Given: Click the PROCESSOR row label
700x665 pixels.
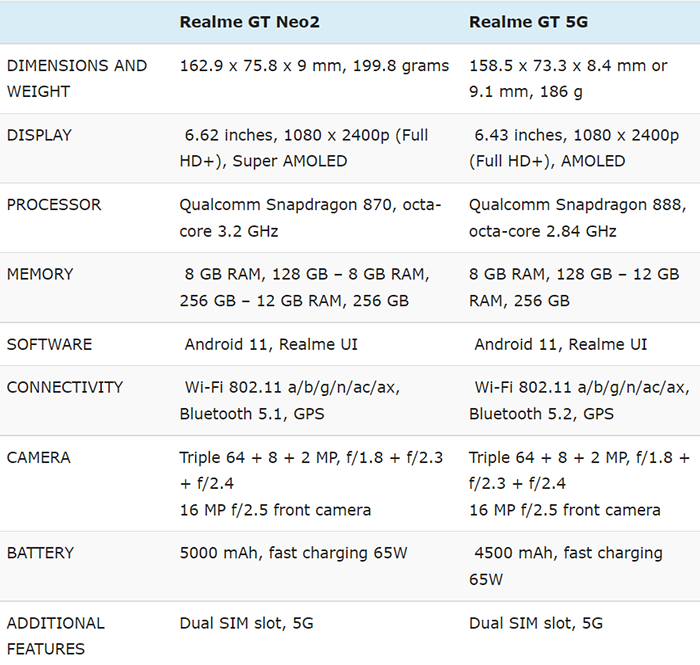Looking at the screenshot, I should tap(54, 205).
